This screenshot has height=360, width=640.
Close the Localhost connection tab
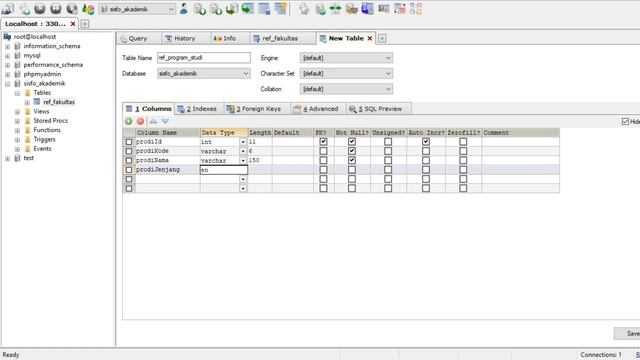73,24
